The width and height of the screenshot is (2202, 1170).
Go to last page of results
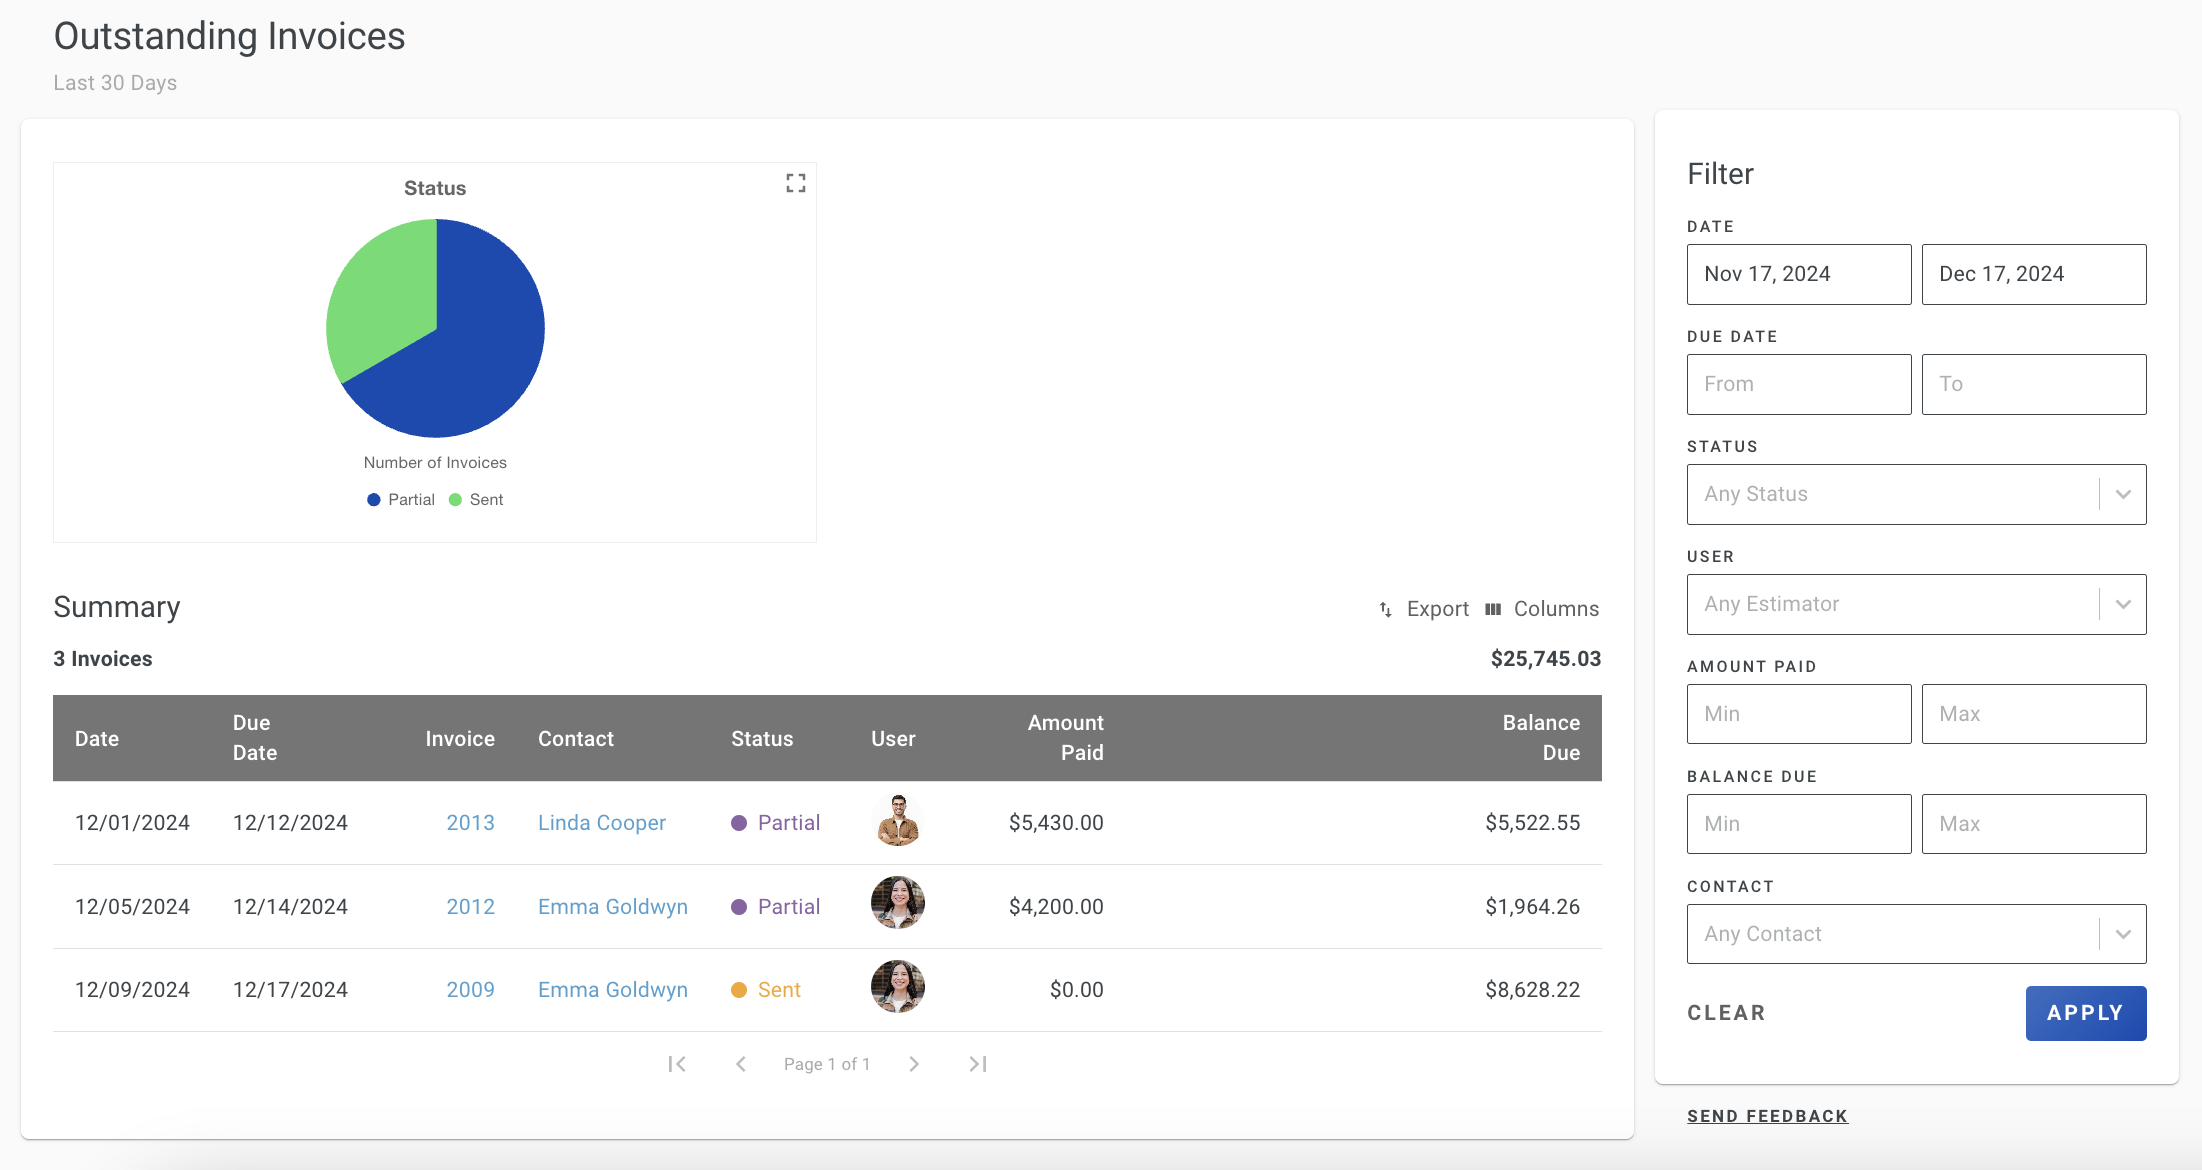coord(978,1064)
